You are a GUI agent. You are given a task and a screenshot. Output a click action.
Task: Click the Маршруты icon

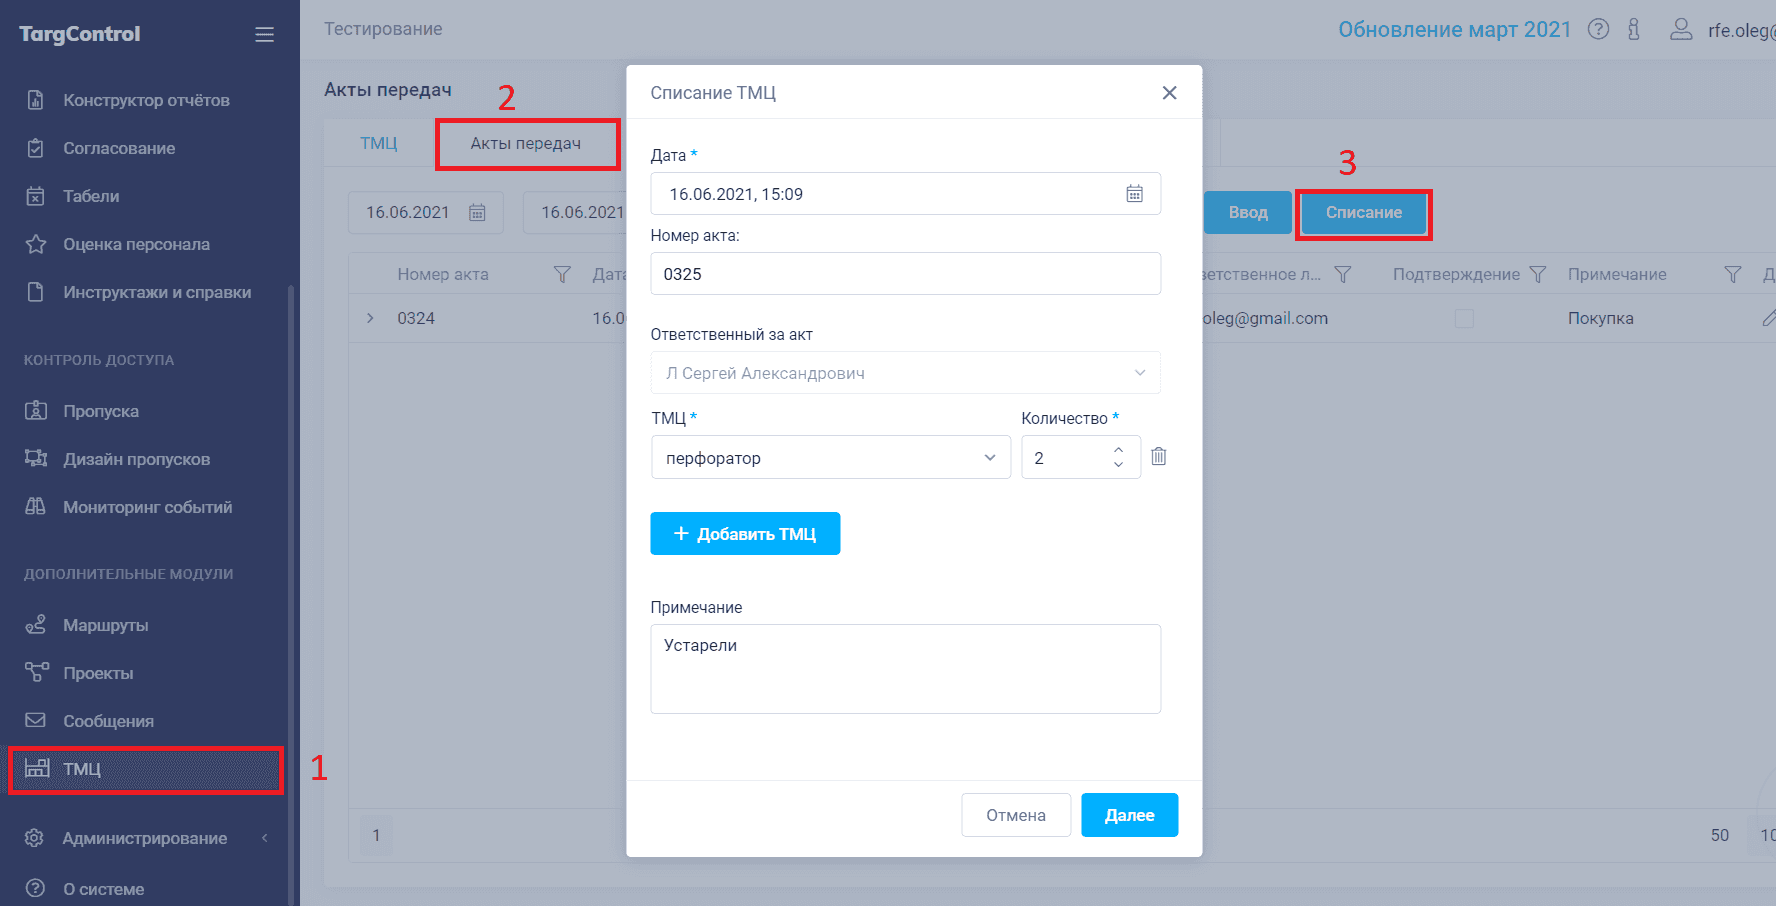tap(36, 624)
